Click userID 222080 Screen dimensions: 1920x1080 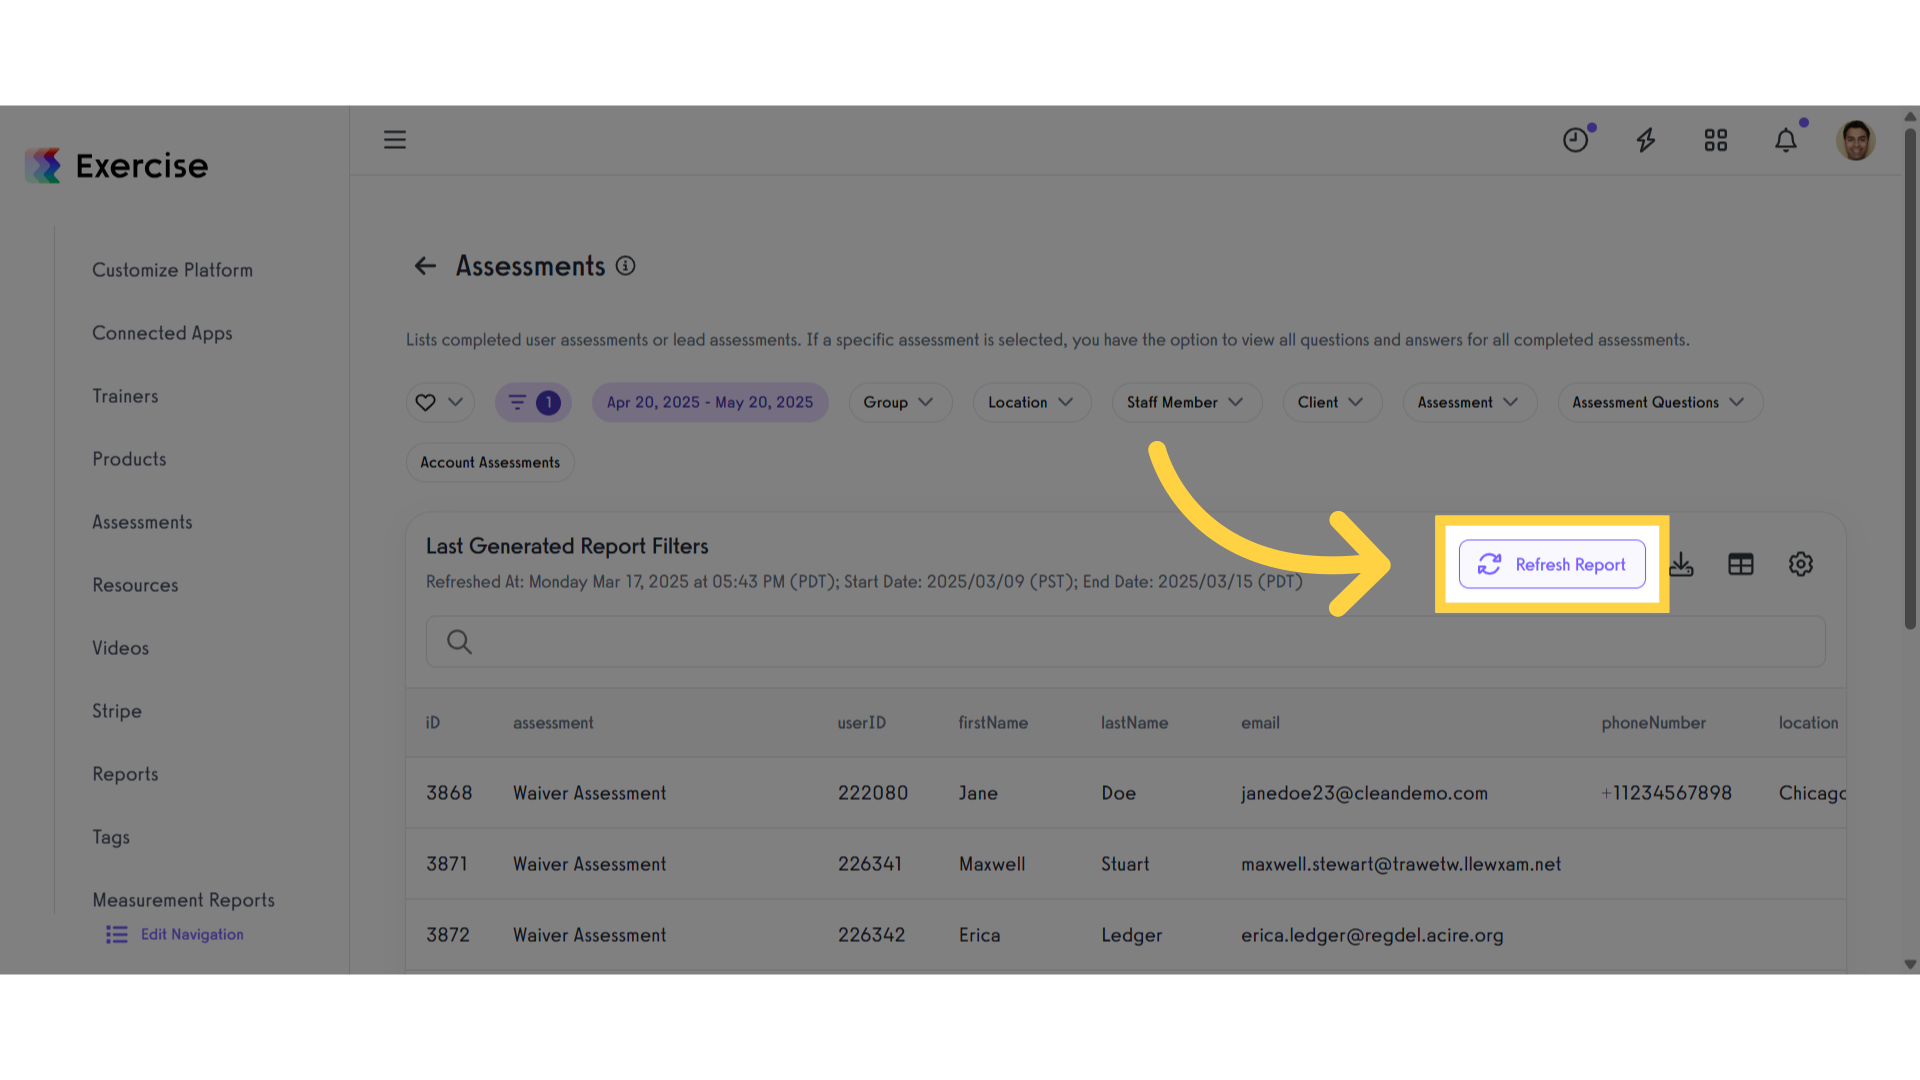pyautogui.click(x=873, y=793)
